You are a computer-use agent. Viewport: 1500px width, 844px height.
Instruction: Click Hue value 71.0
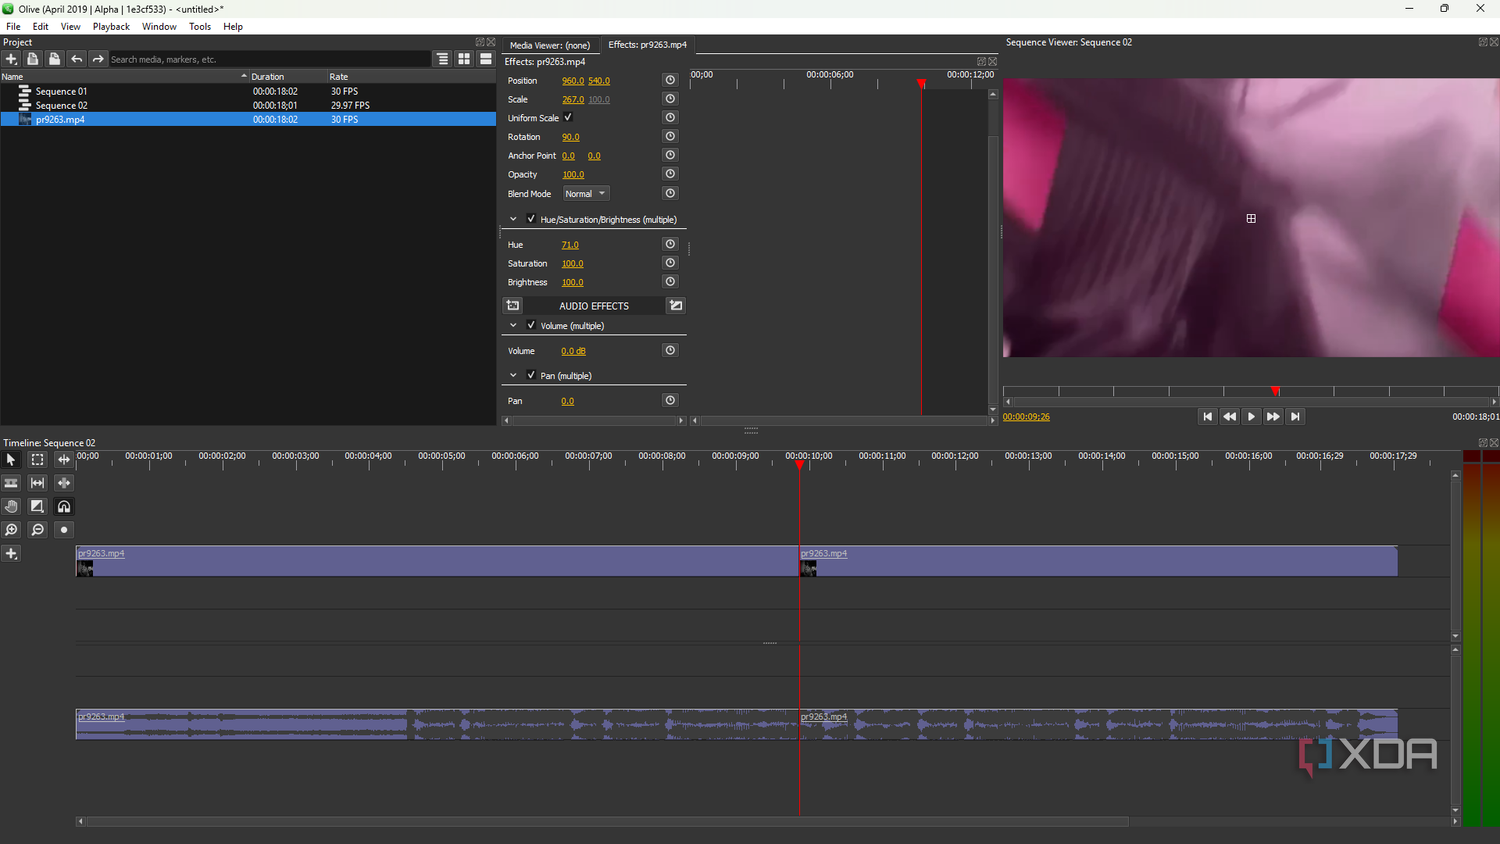[x=570, y=245]
